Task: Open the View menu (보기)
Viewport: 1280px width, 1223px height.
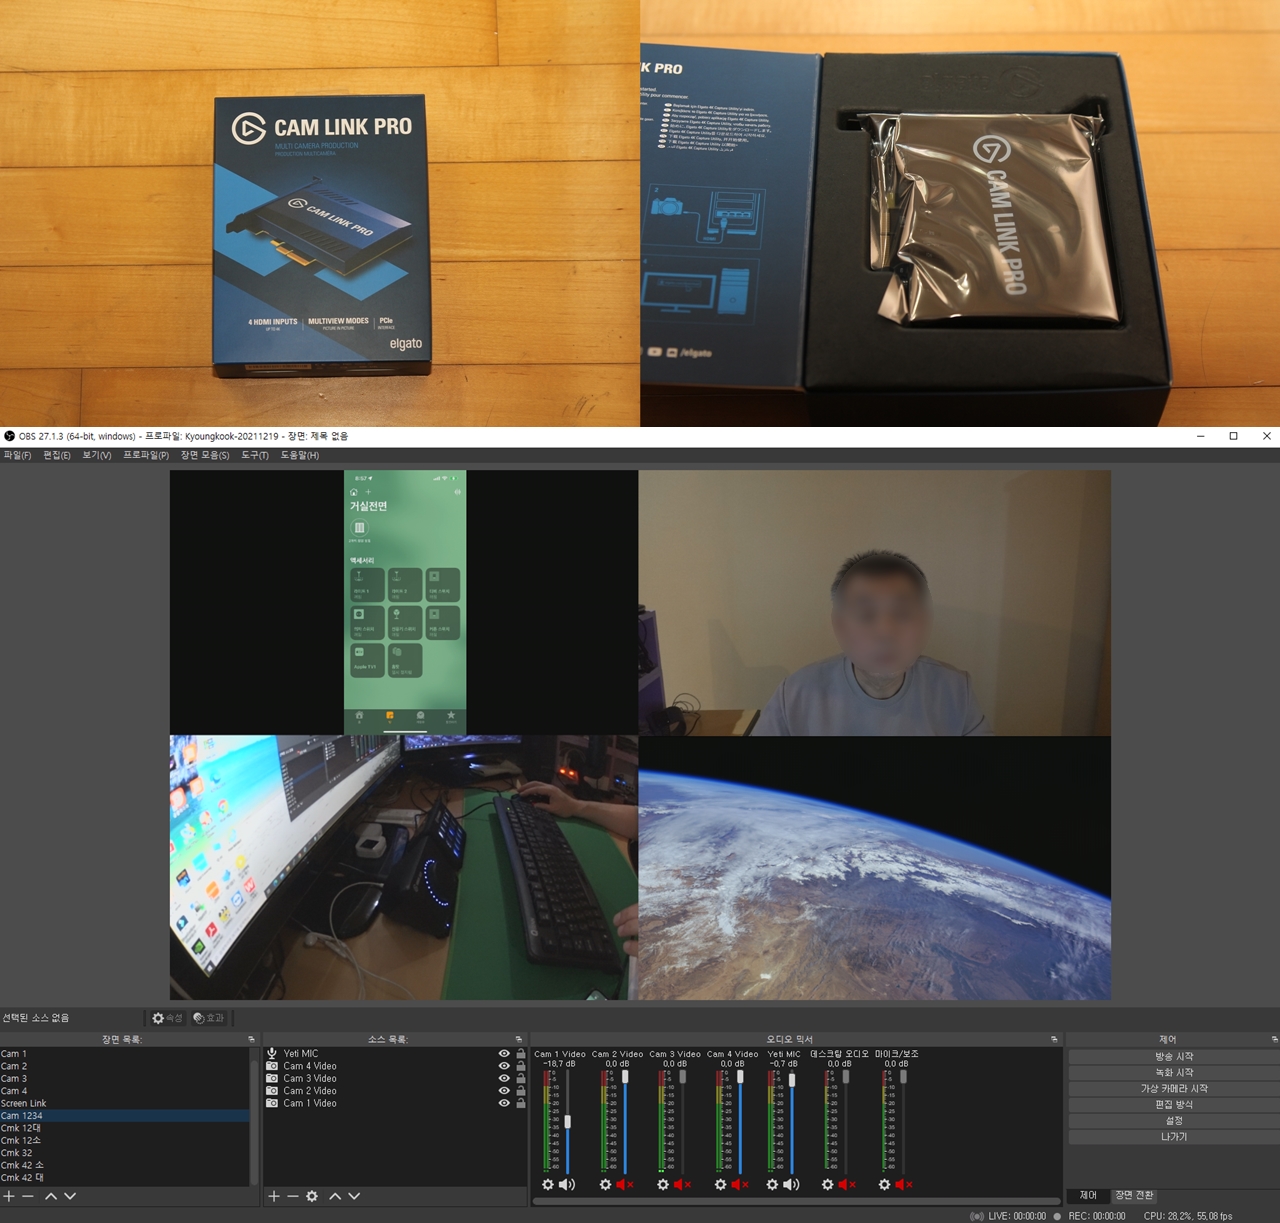Action: pos(97,455)
